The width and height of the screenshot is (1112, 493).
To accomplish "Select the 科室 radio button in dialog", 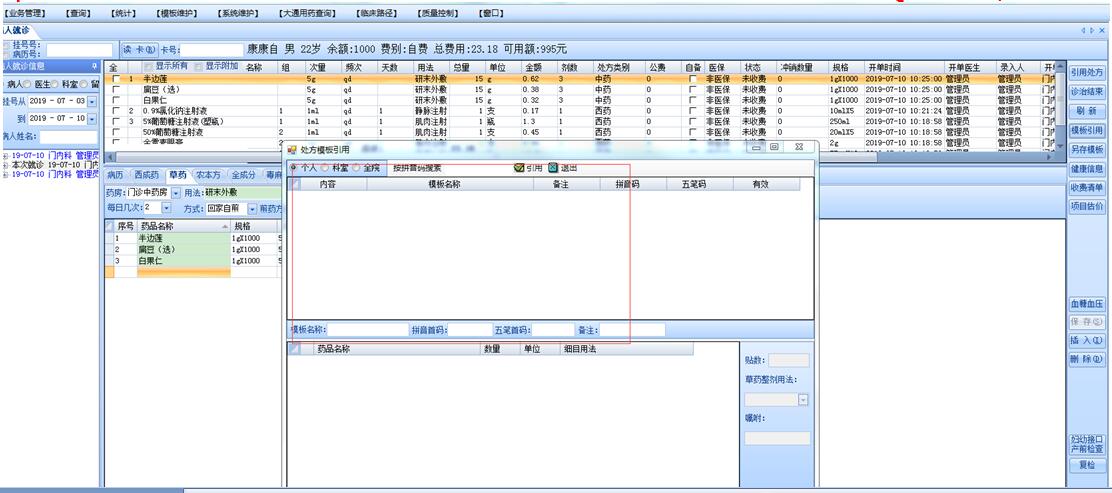I will pyautogui.click(x=326, y=168).
